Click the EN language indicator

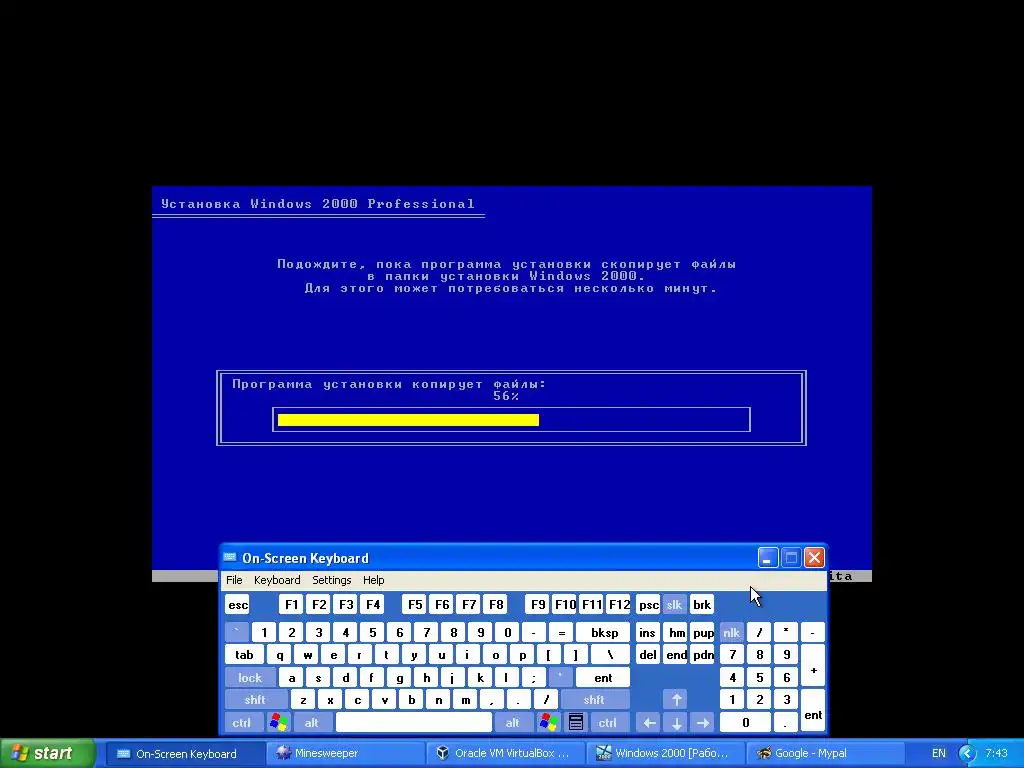938,753
